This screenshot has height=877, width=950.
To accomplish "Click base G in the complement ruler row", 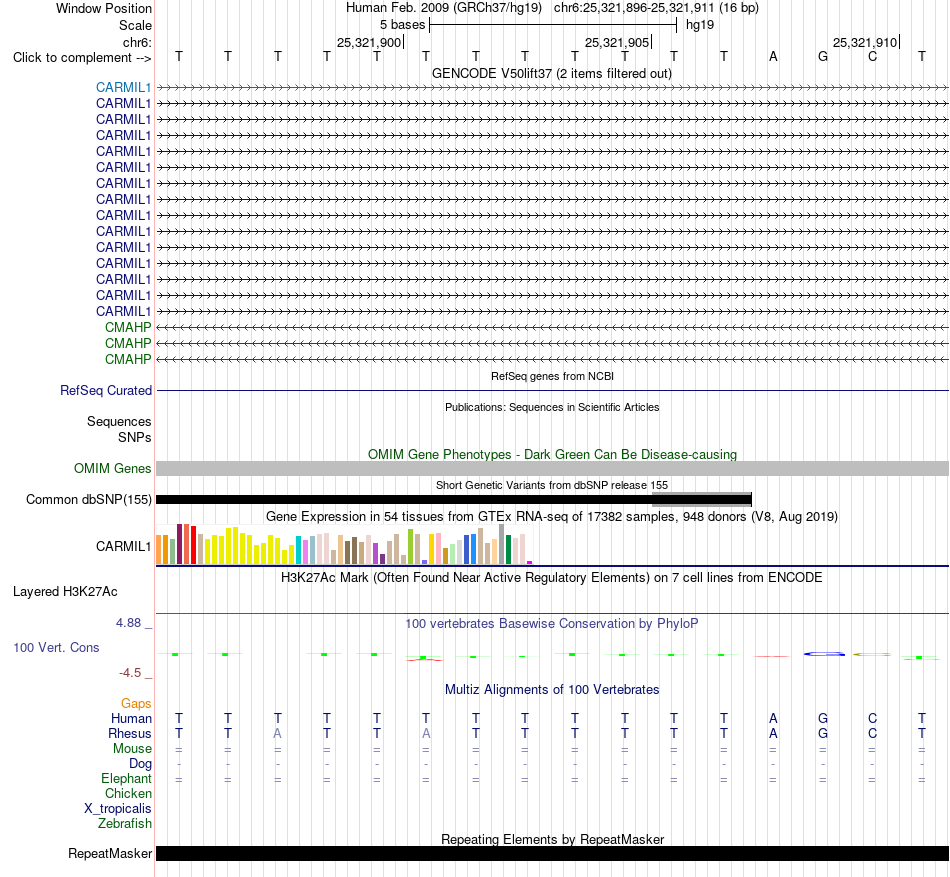I will pos(823,56).
